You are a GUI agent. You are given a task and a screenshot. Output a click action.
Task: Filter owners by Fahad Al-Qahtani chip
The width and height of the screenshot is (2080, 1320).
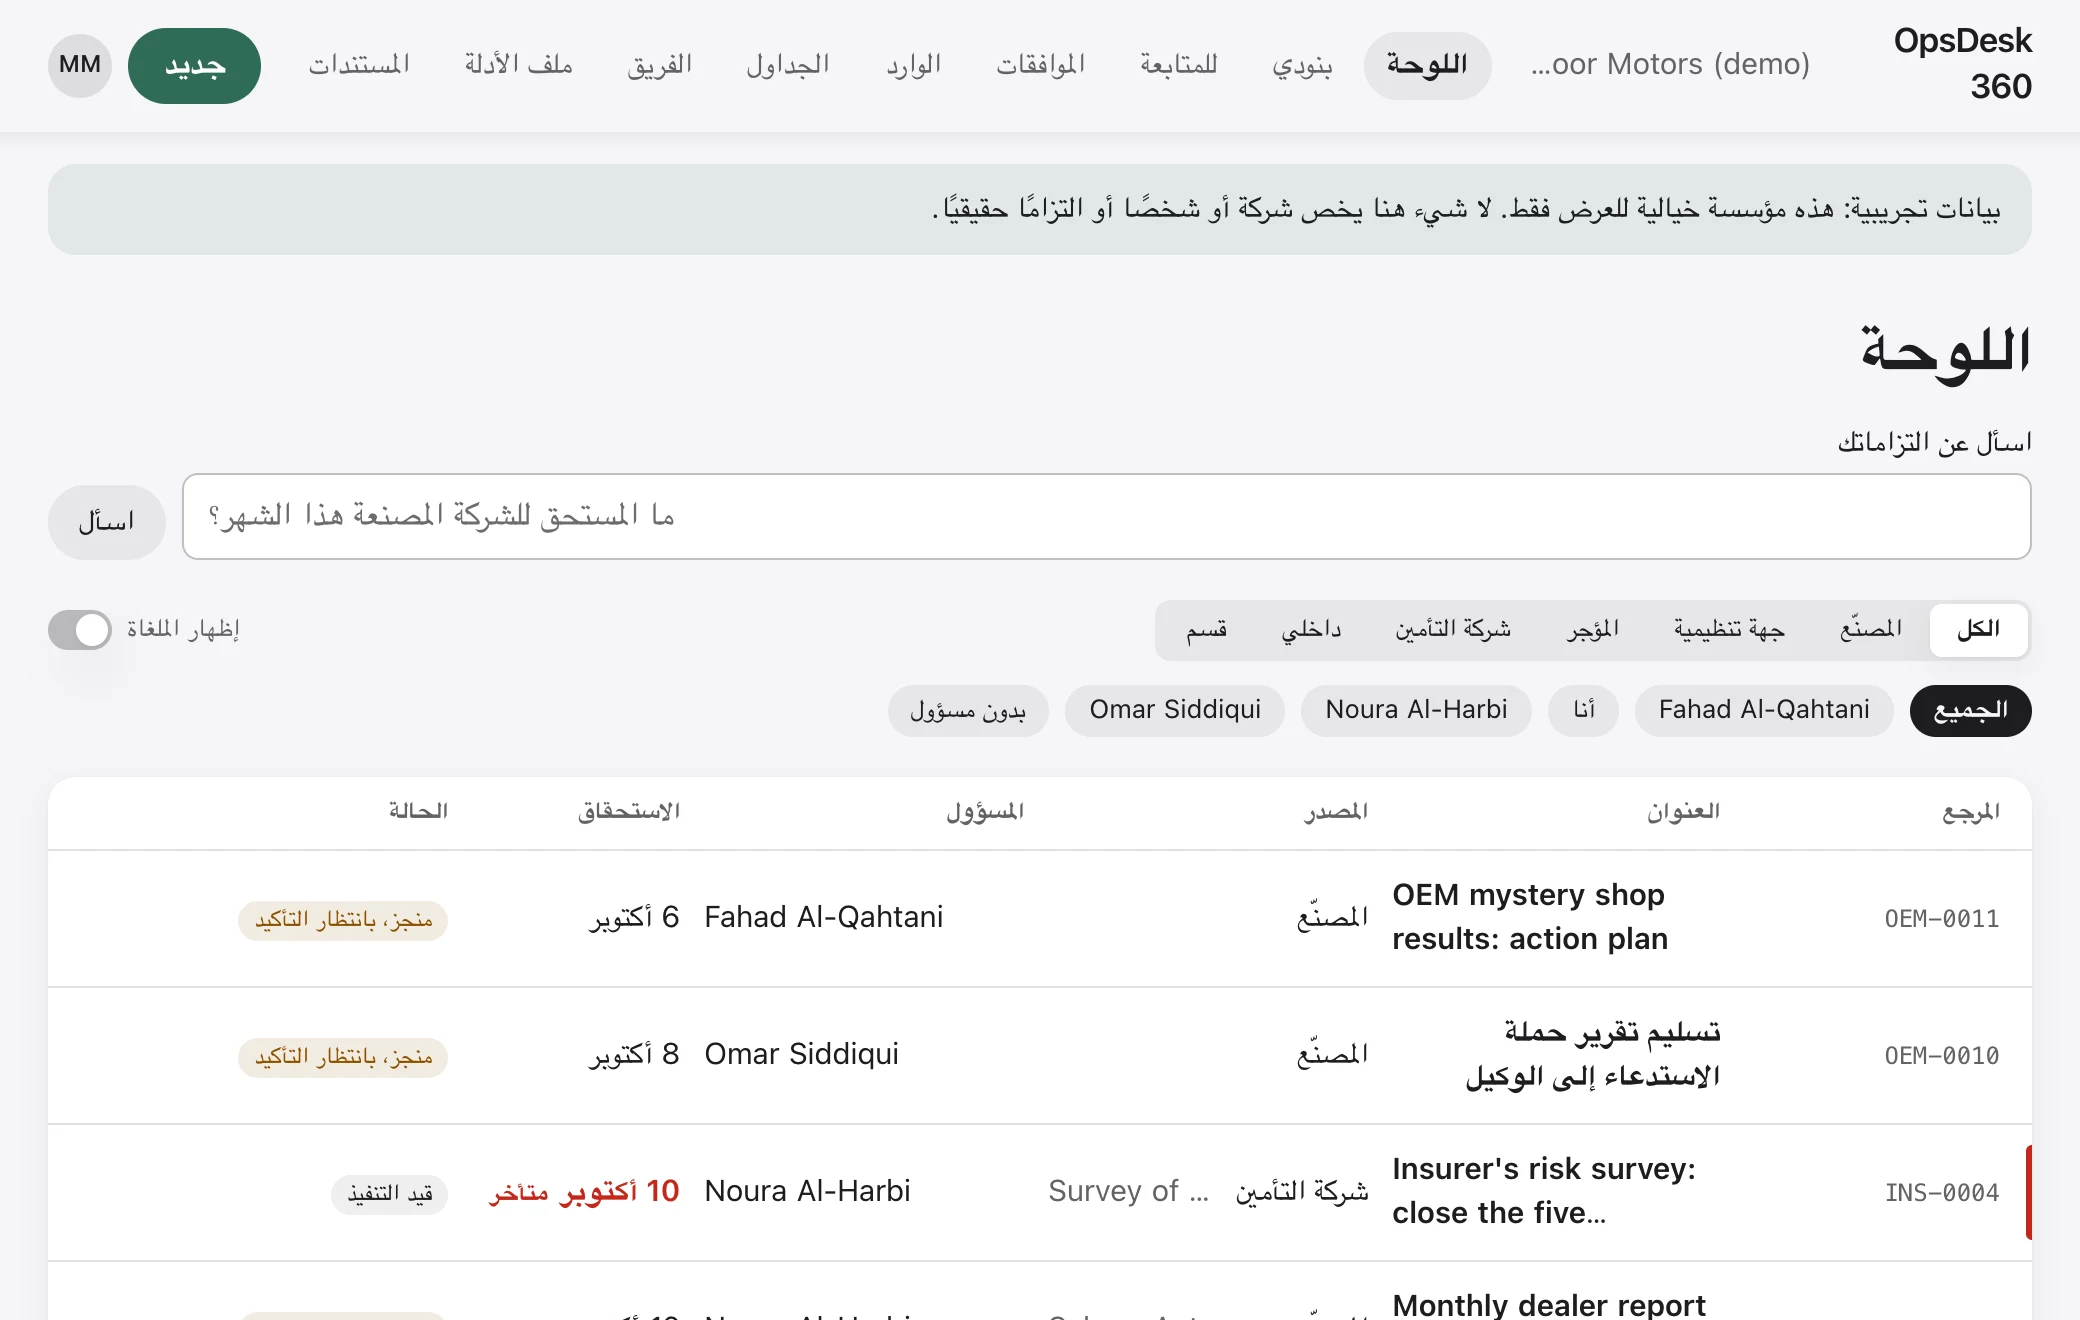point(1764,710)
